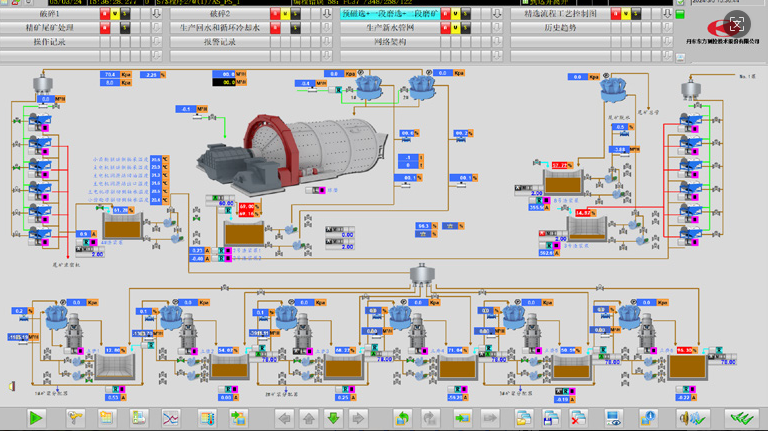Click the red X delete toolbar icon
The image size is (768, 431).
tap(577, 416)
